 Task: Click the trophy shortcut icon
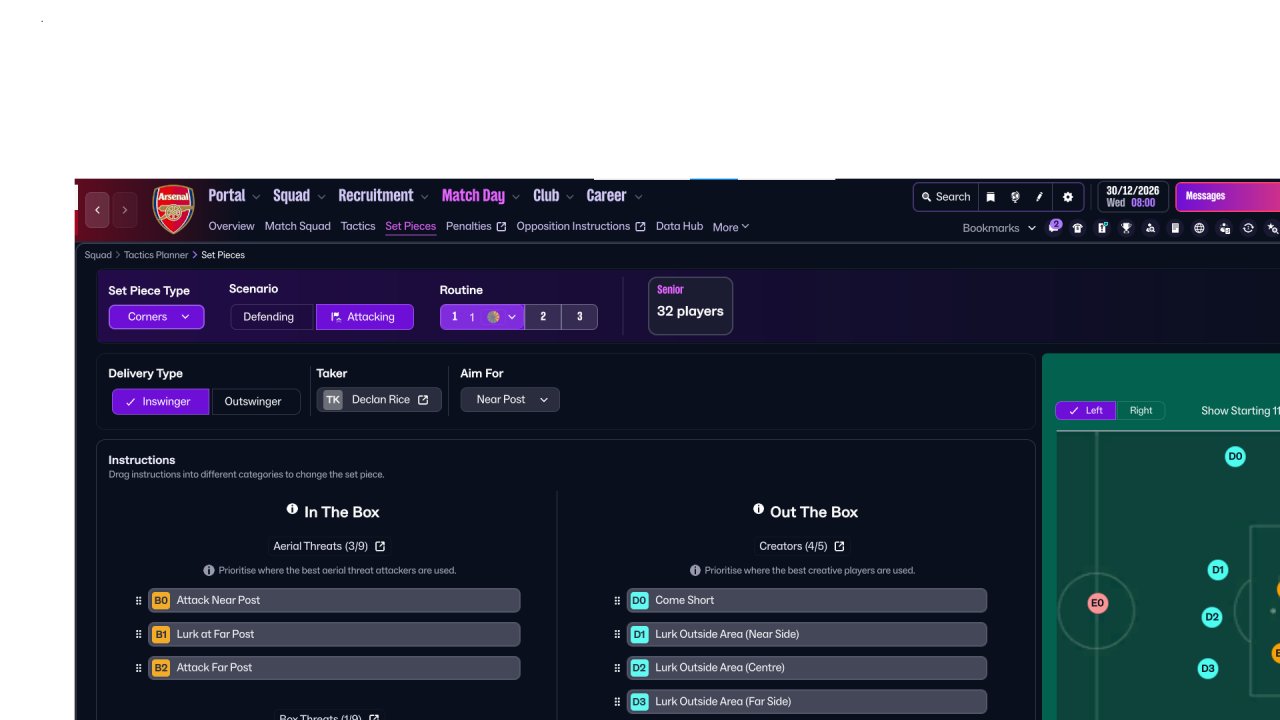[1126, 228]
